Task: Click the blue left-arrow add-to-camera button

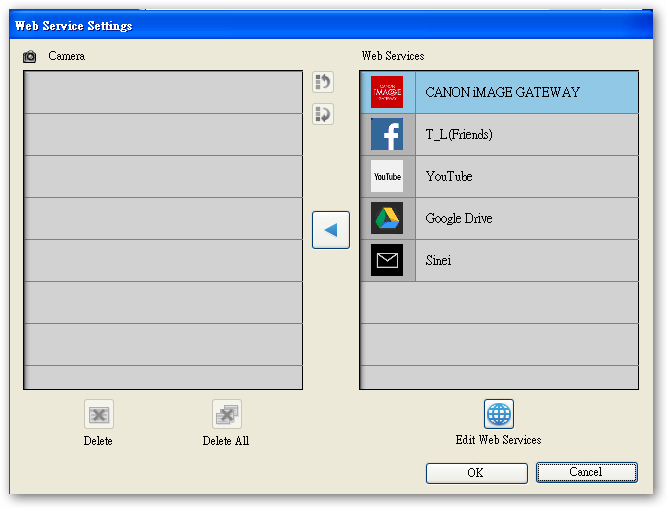Action: point(331,230)
